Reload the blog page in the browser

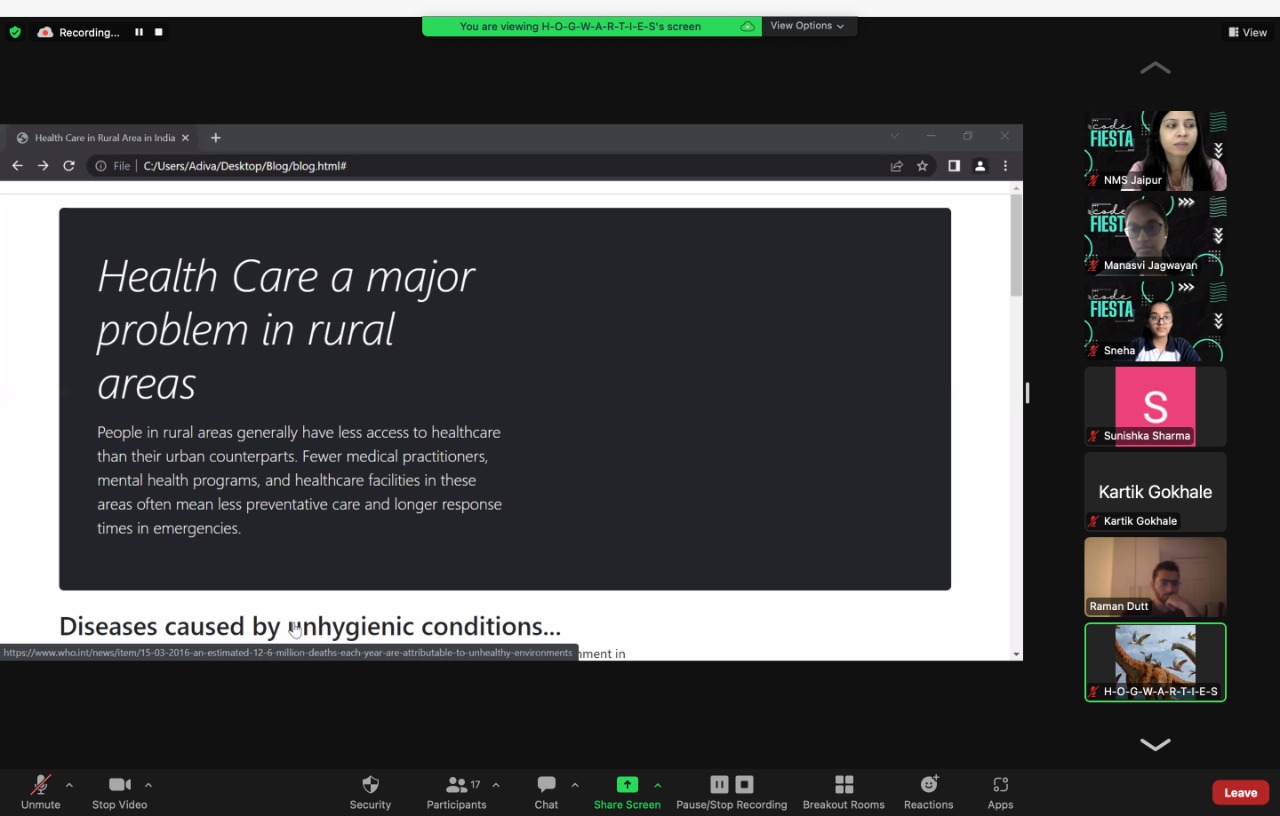coord(68,166)
